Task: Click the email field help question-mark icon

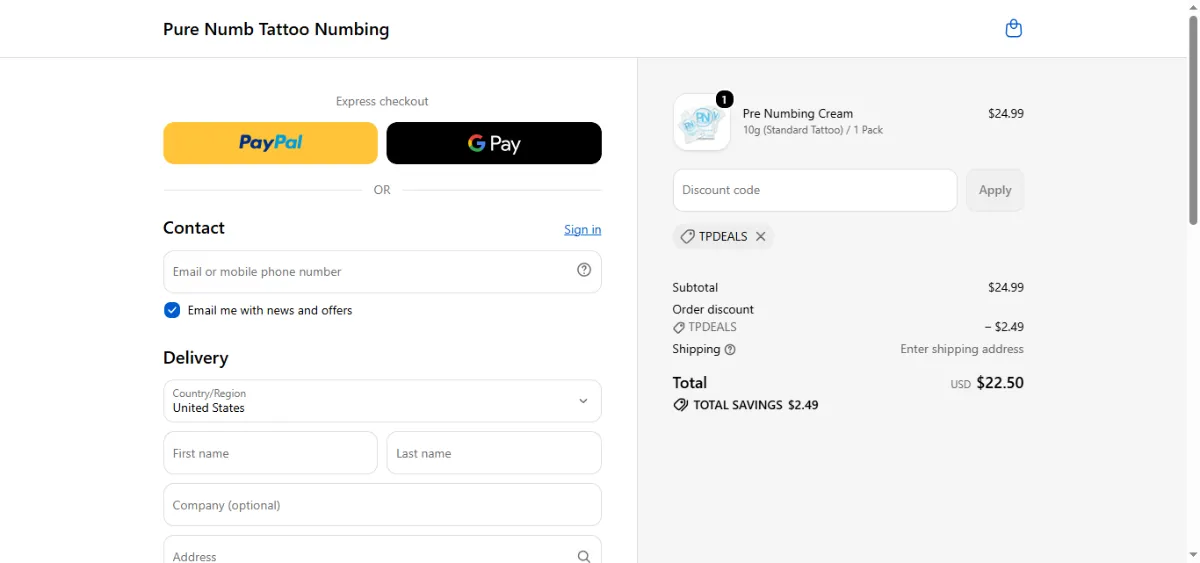Action: coord(584,270)
